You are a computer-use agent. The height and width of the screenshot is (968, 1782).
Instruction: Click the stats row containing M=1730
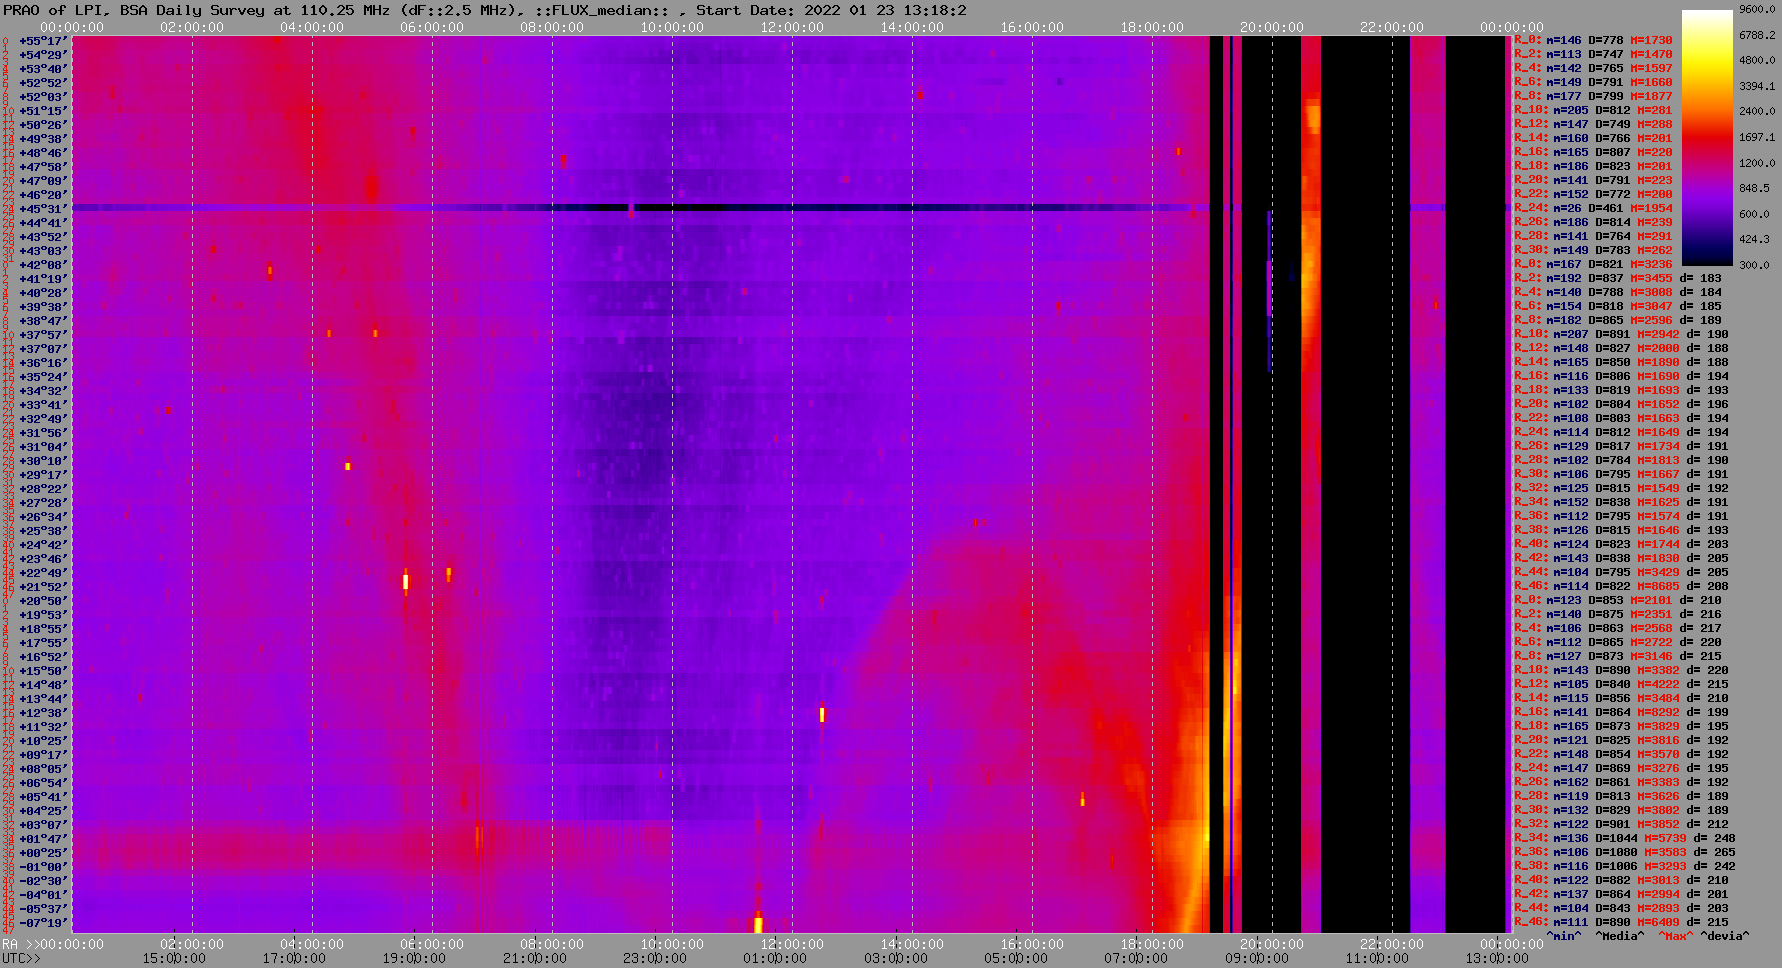[1593, 41]
